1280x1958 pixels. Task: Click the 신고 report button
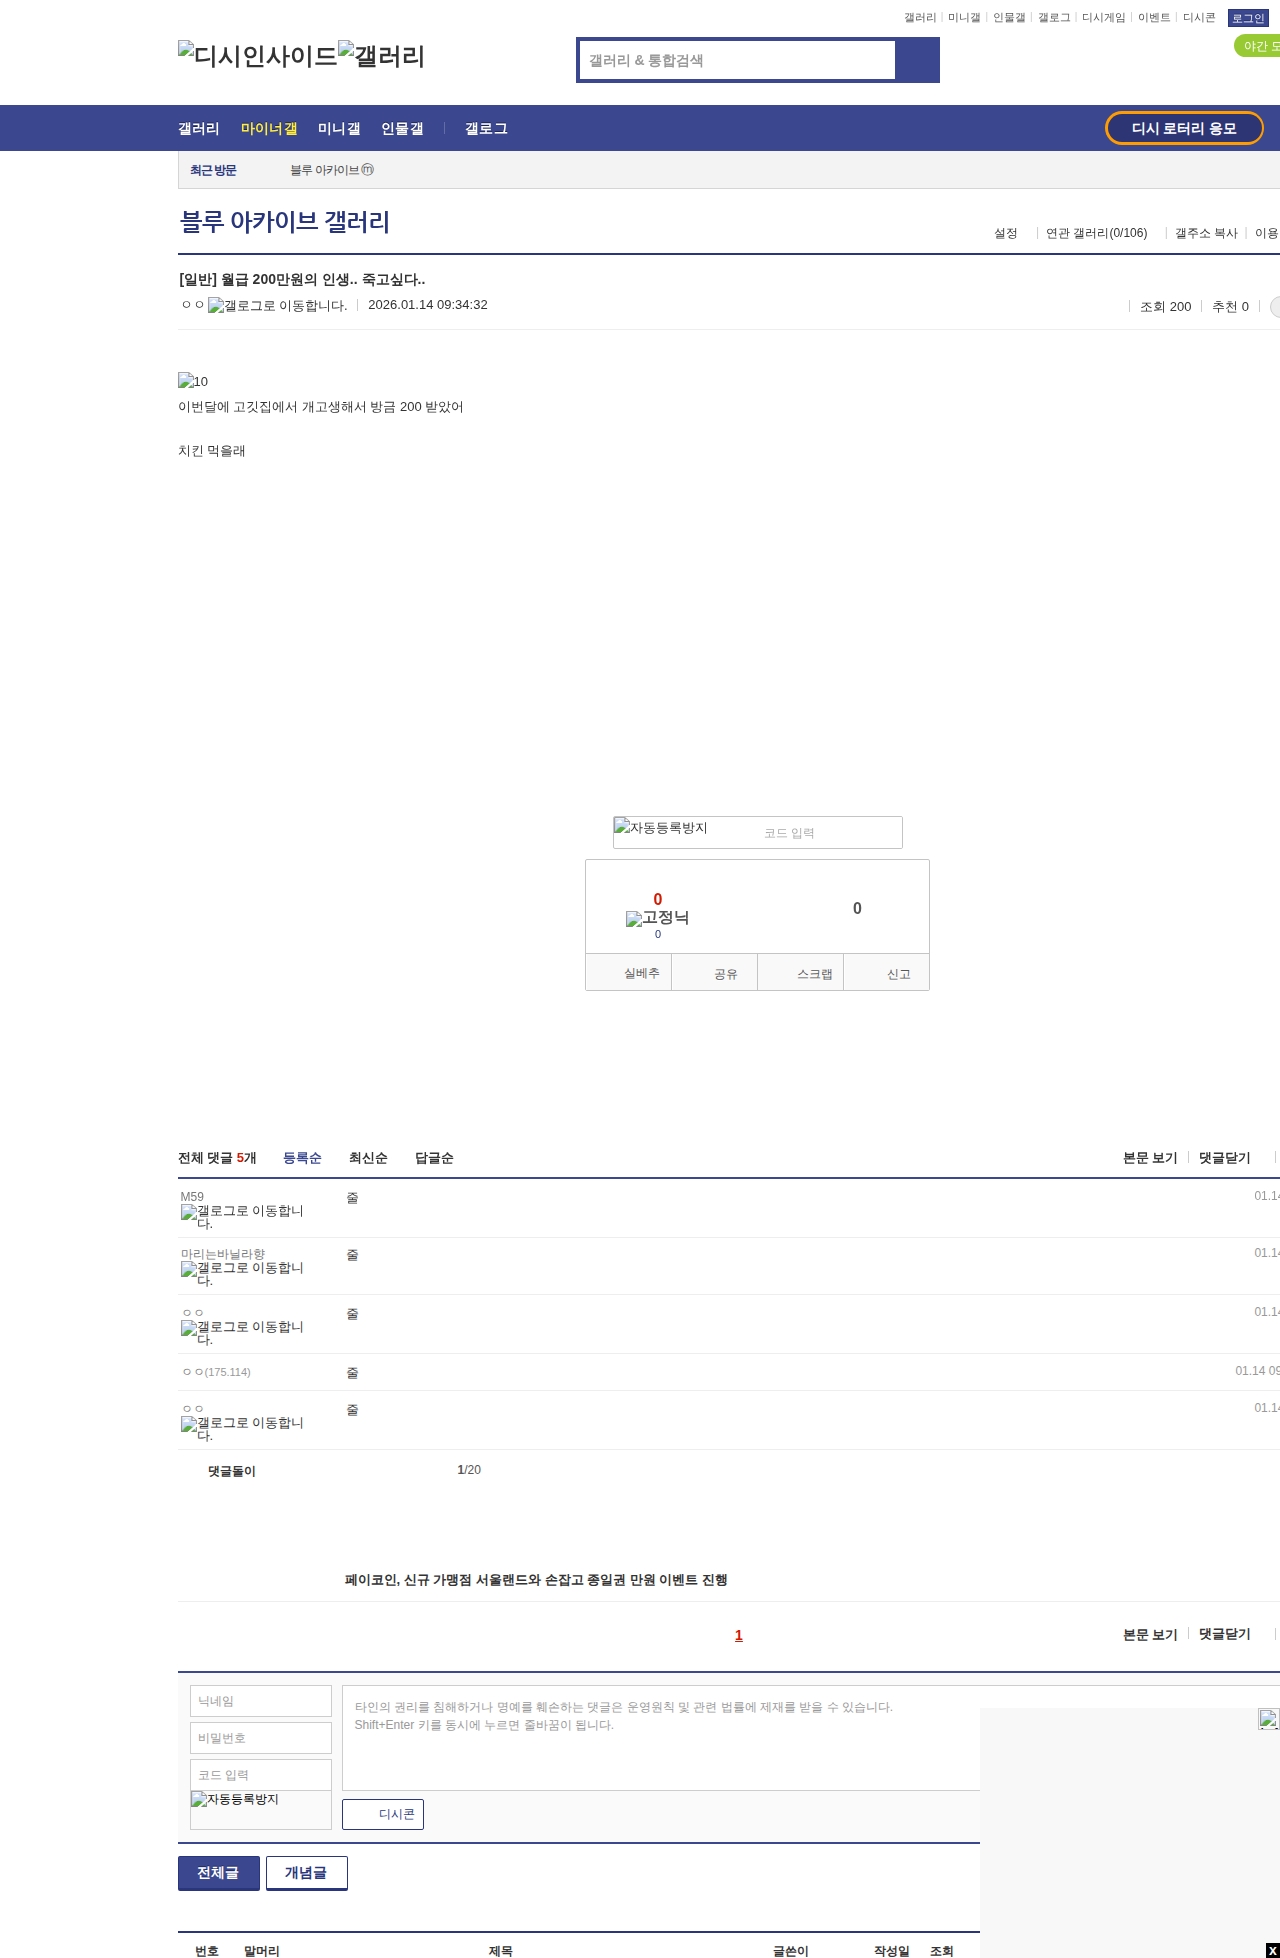[887, 973]
